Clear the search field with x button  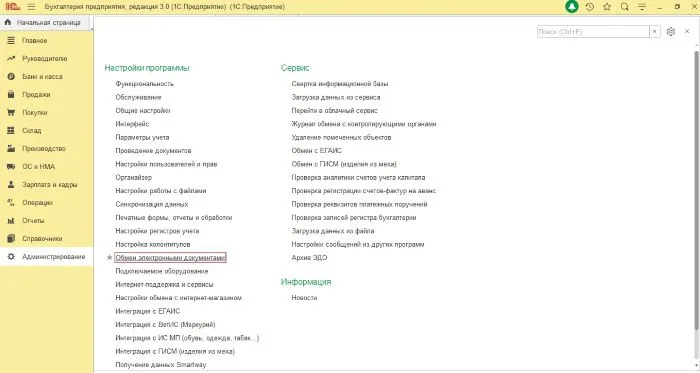pyautogui.click(x=654, y=32)
